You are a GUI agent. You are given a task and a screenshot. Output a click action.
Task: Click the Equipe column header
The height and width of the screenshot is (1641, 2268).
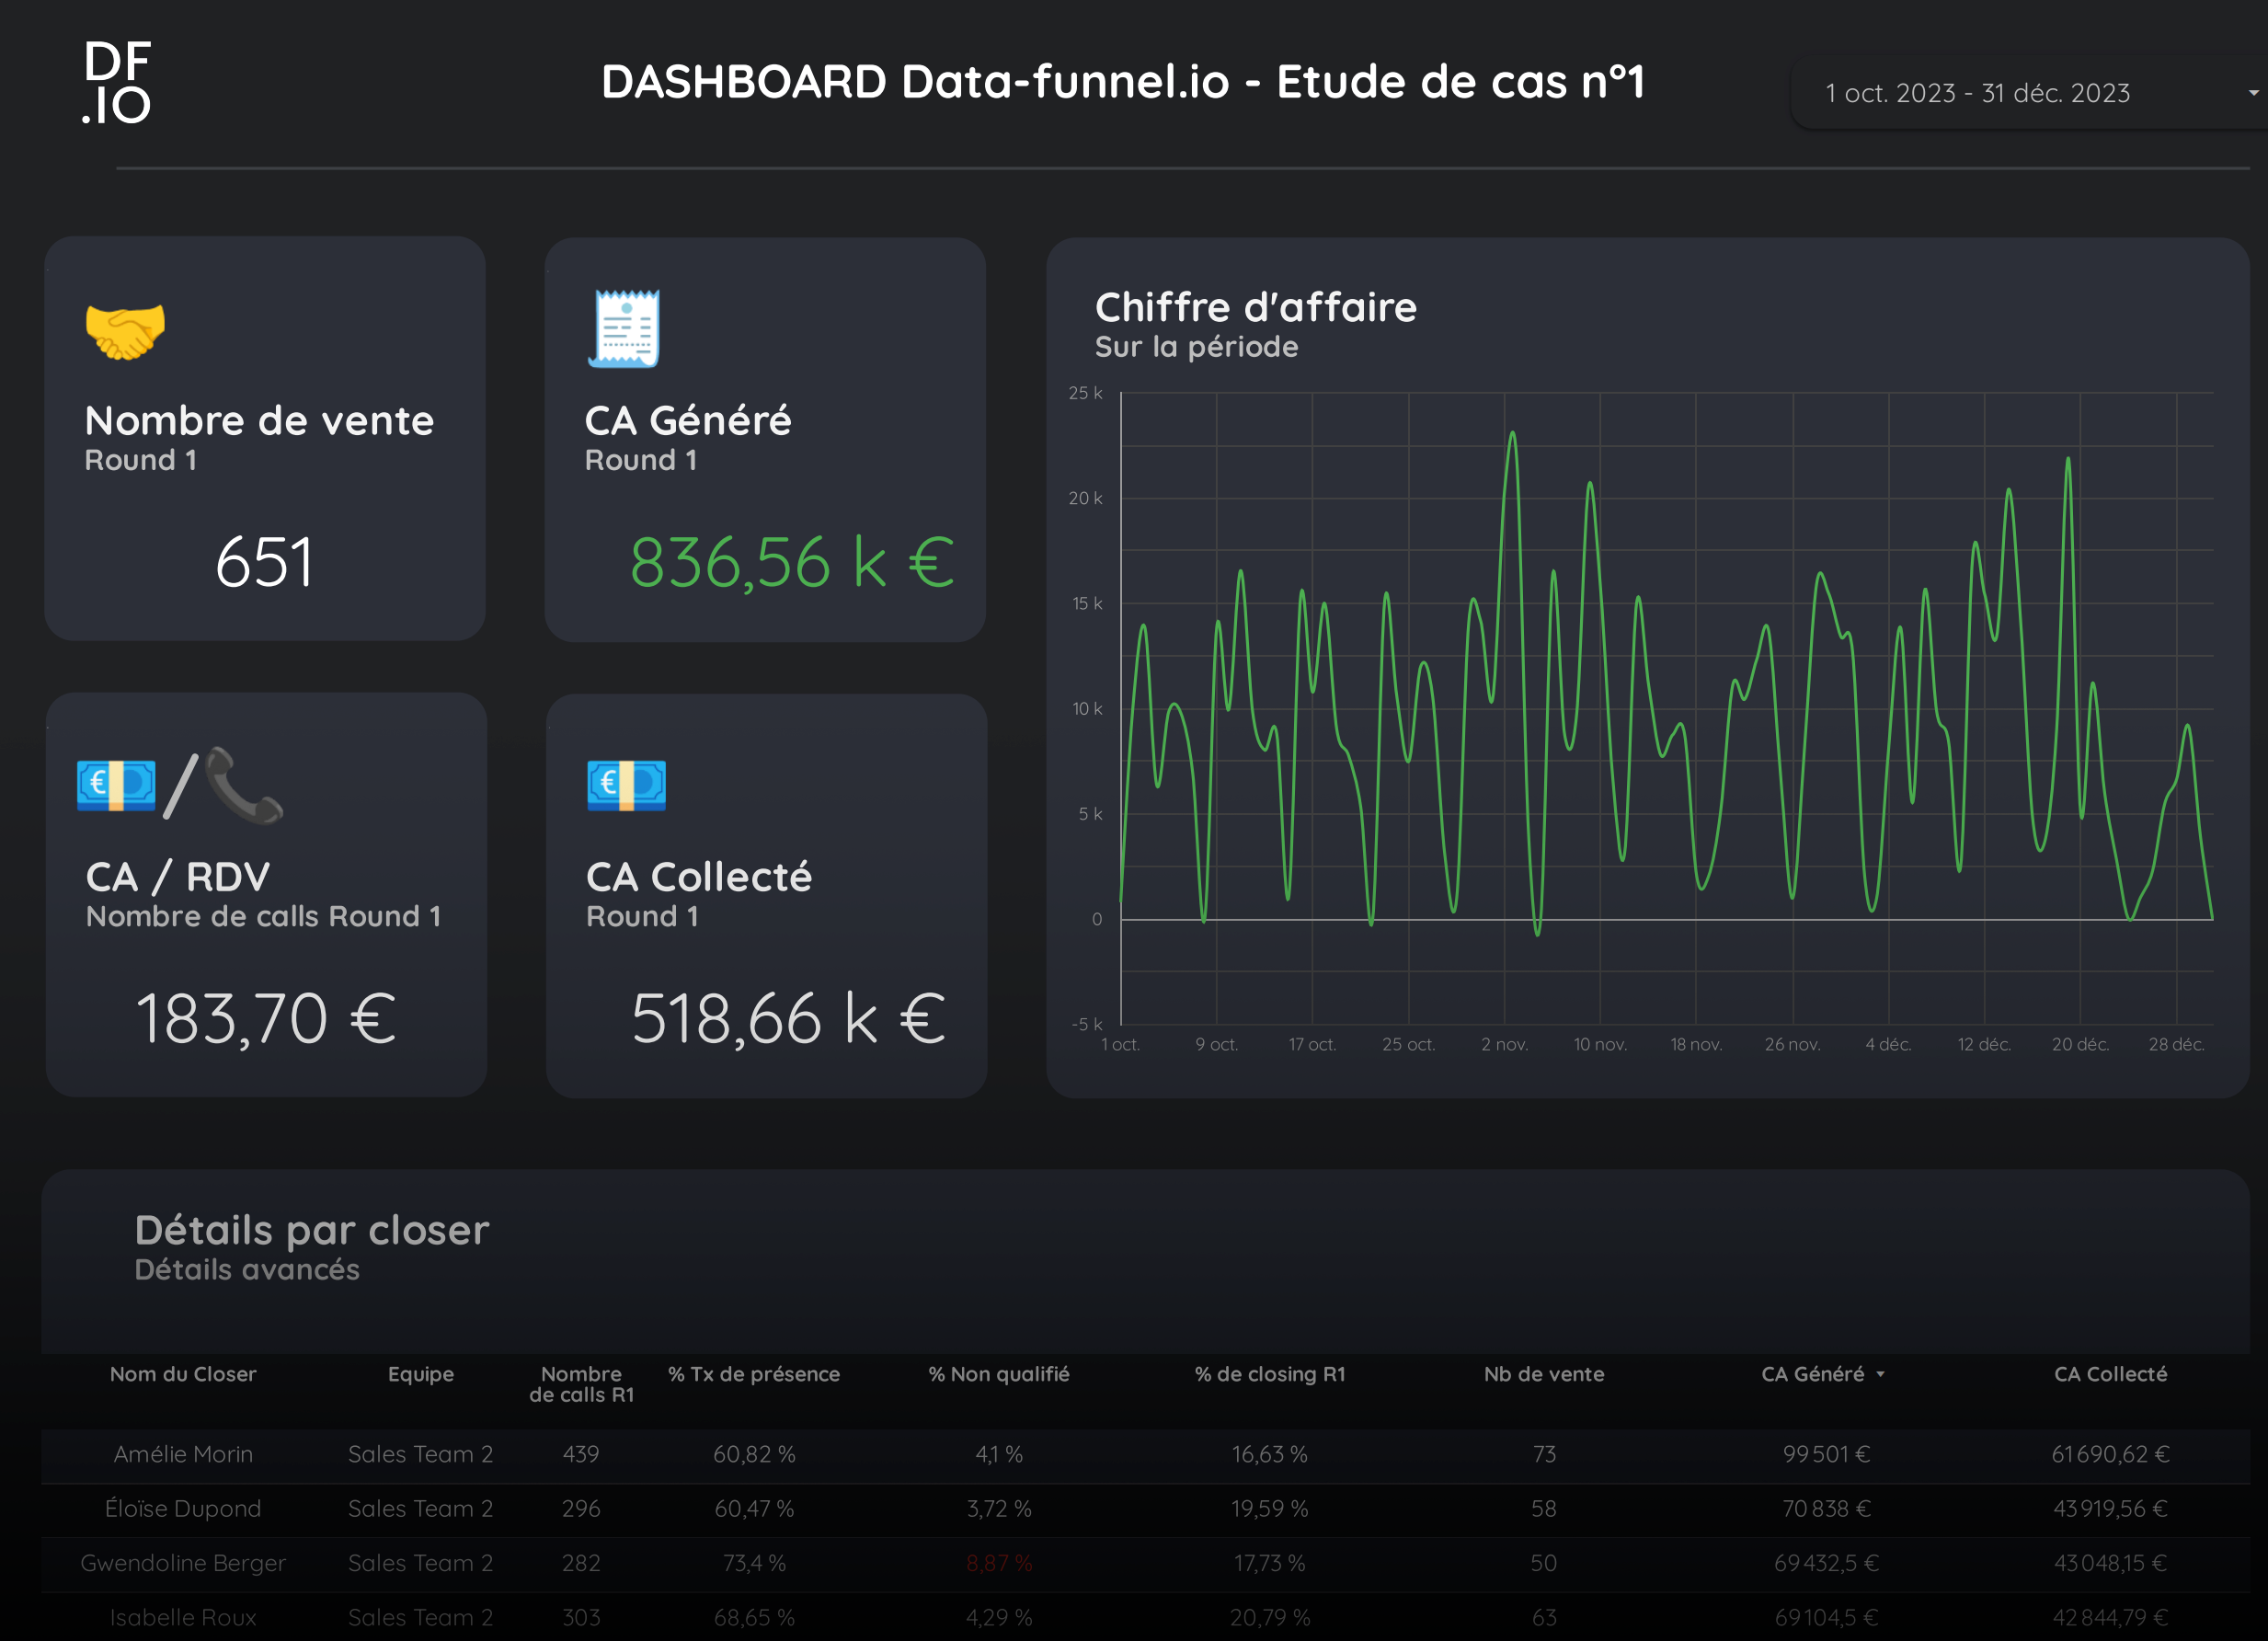click(x=421, y=1374)
